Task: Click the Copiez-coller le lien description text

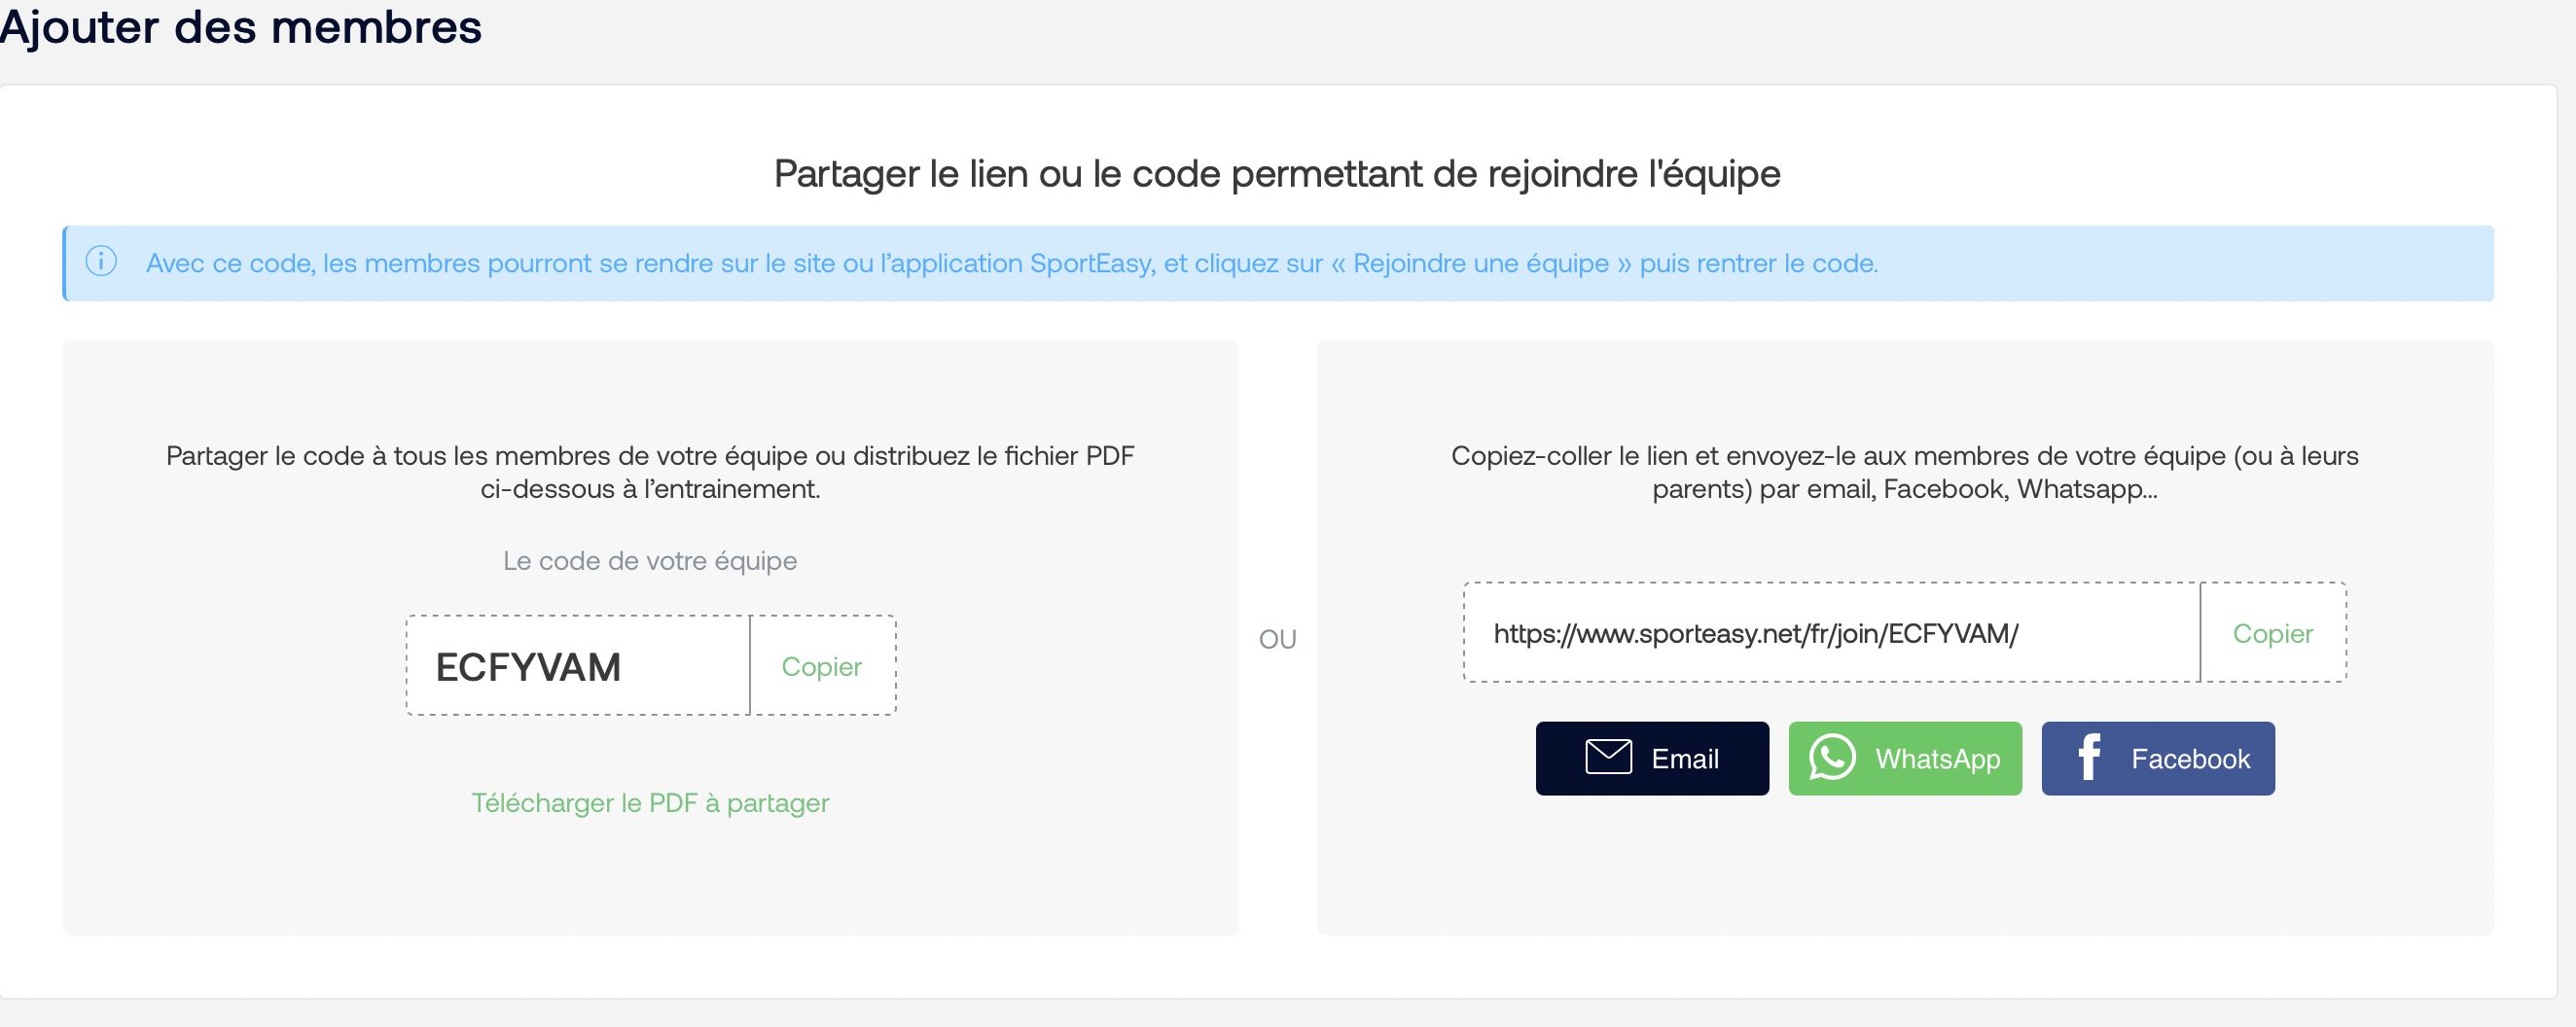Action: (1904, 472)
